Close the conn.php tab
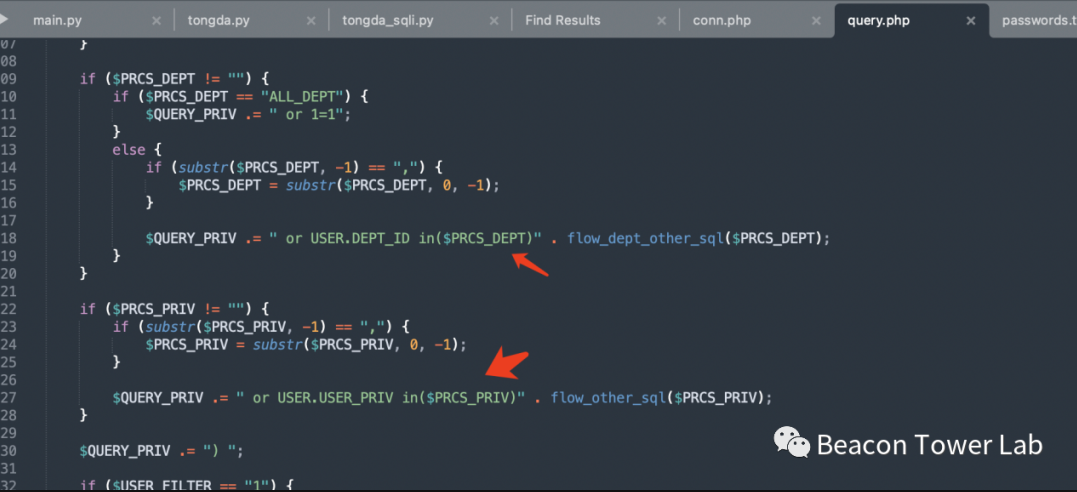Viewport: 1077px width, 492px height. (816, 21)
